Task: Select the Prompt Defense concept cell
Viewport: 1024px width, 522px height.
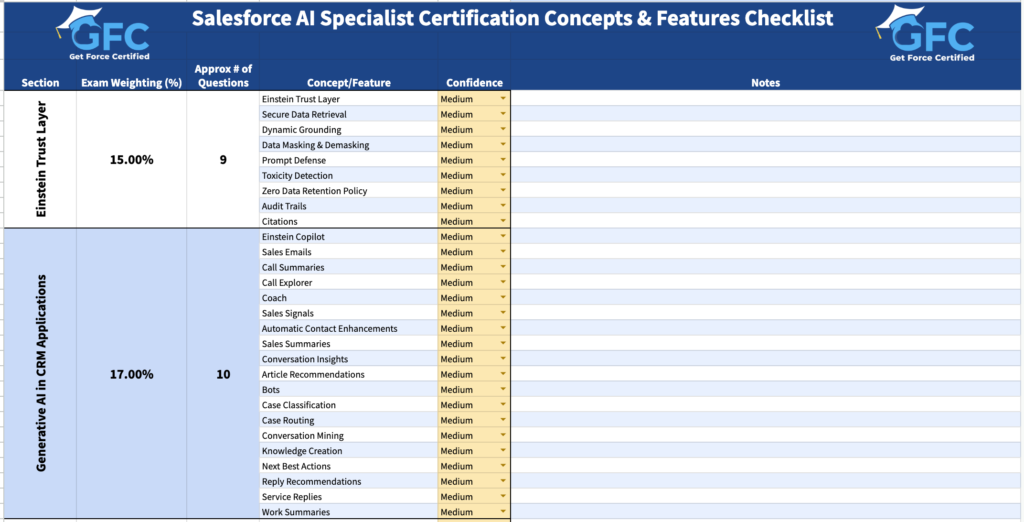Action: 349,160
